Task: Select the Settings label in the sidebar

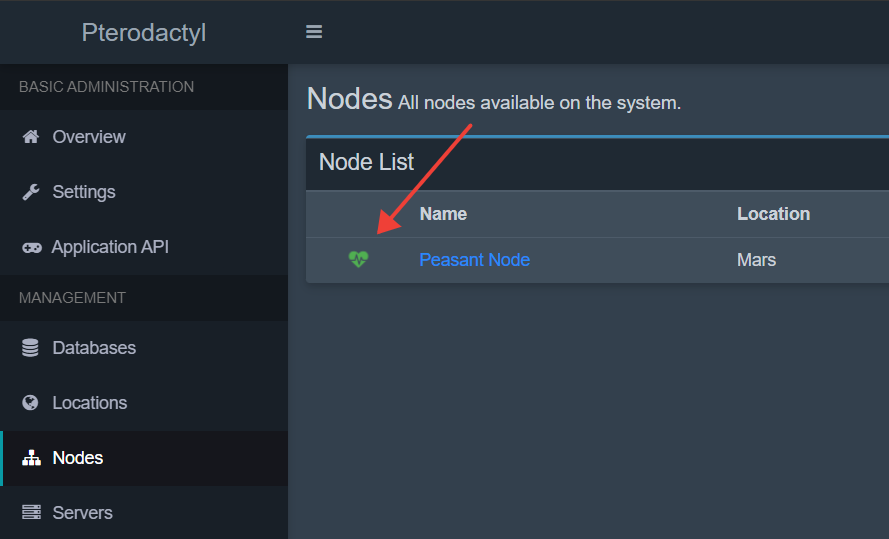Action: click(84, 192)
